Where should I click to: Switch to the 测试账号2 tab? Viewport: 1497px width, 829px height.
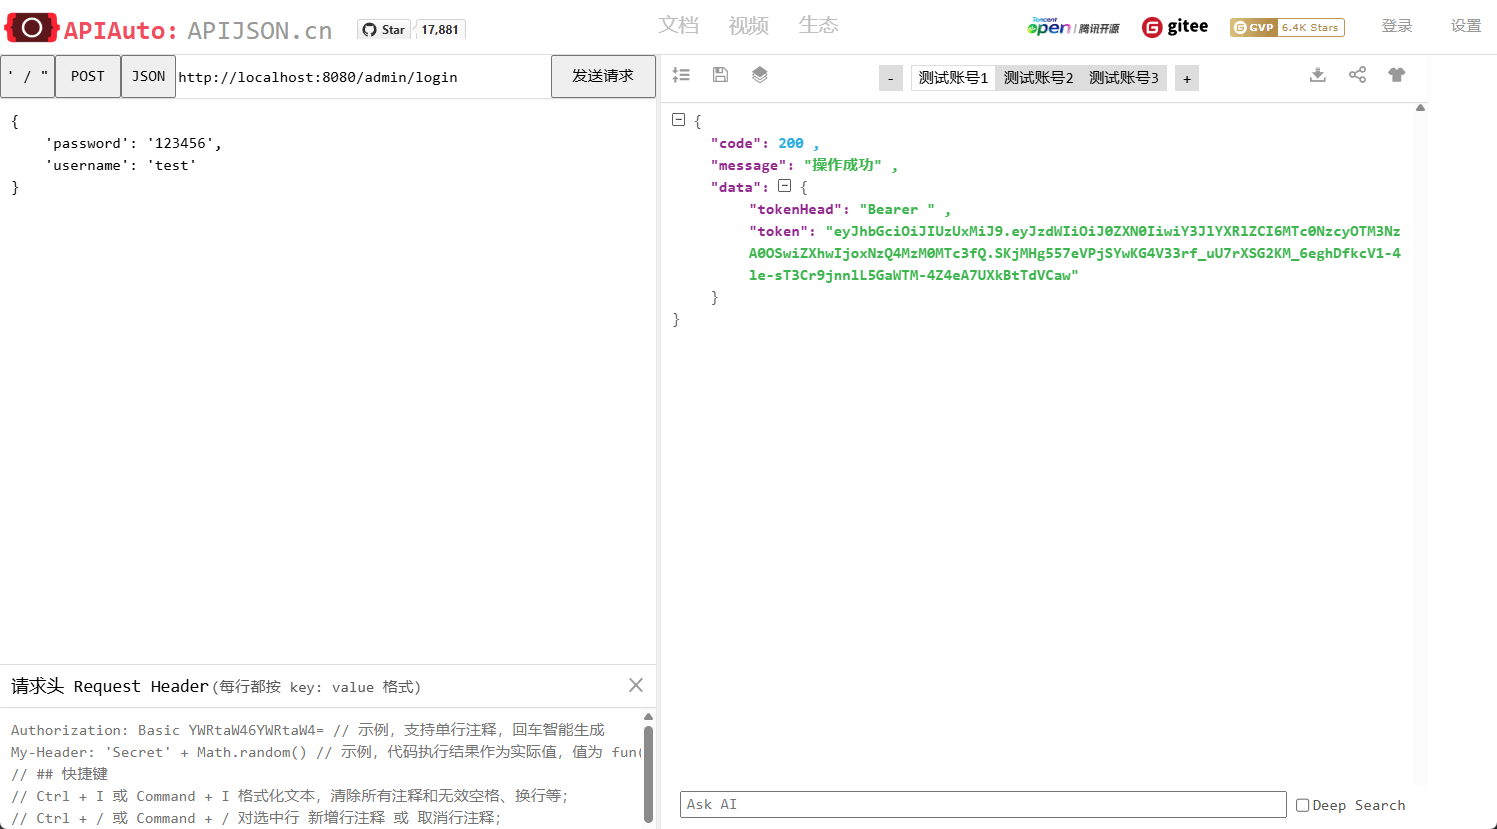1038,78
